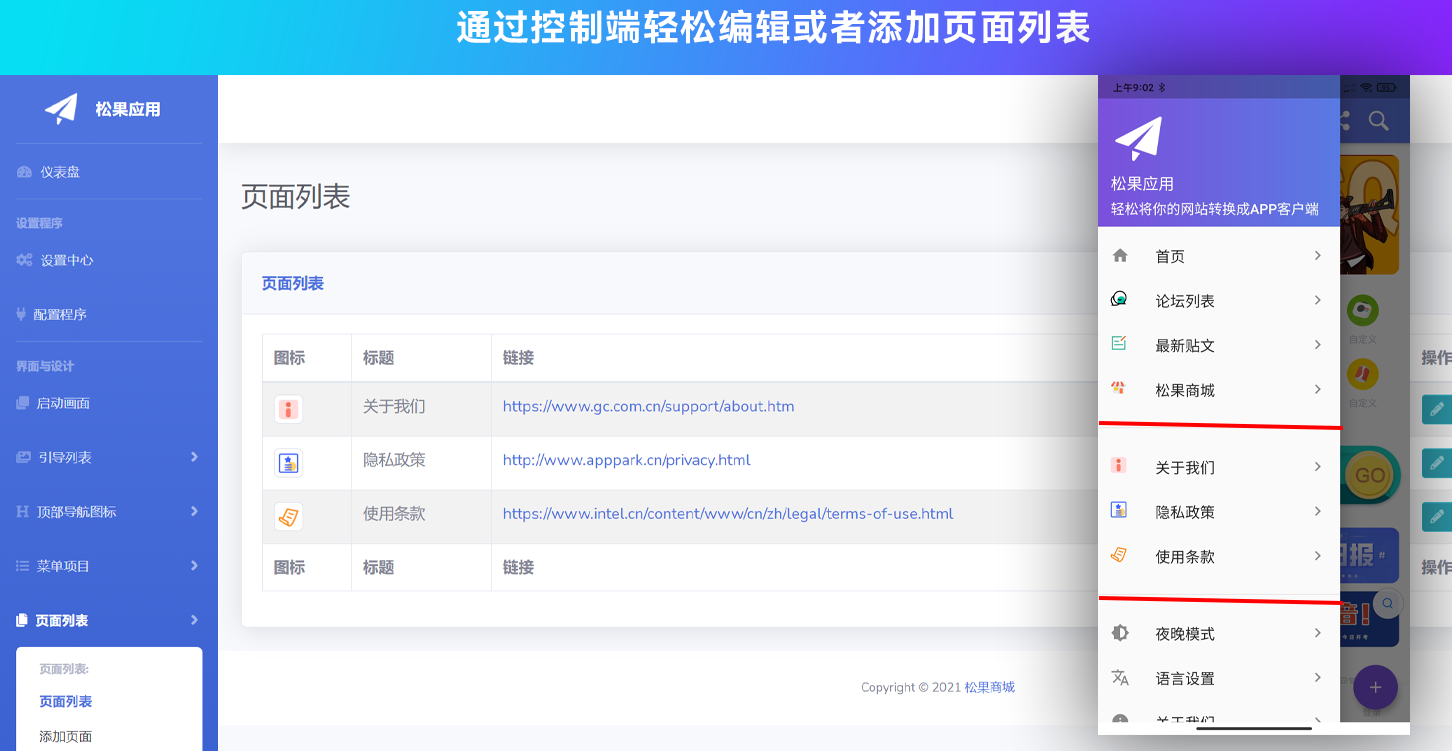The height and width of the screenshot is (751, 1452).
Task: Click the 使用条款 icon in table
Action: click(x=288, y=517)
